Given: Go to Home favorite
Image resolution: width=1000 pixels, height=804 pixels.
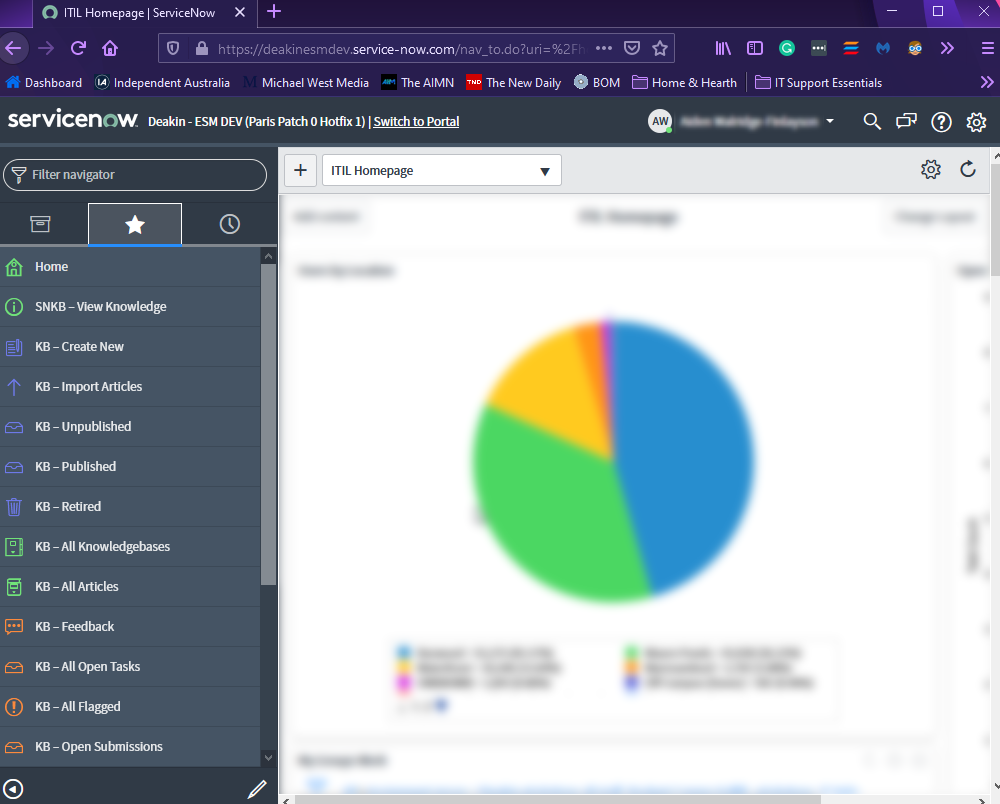Looking at the screenshot, I should pos(130,267).
